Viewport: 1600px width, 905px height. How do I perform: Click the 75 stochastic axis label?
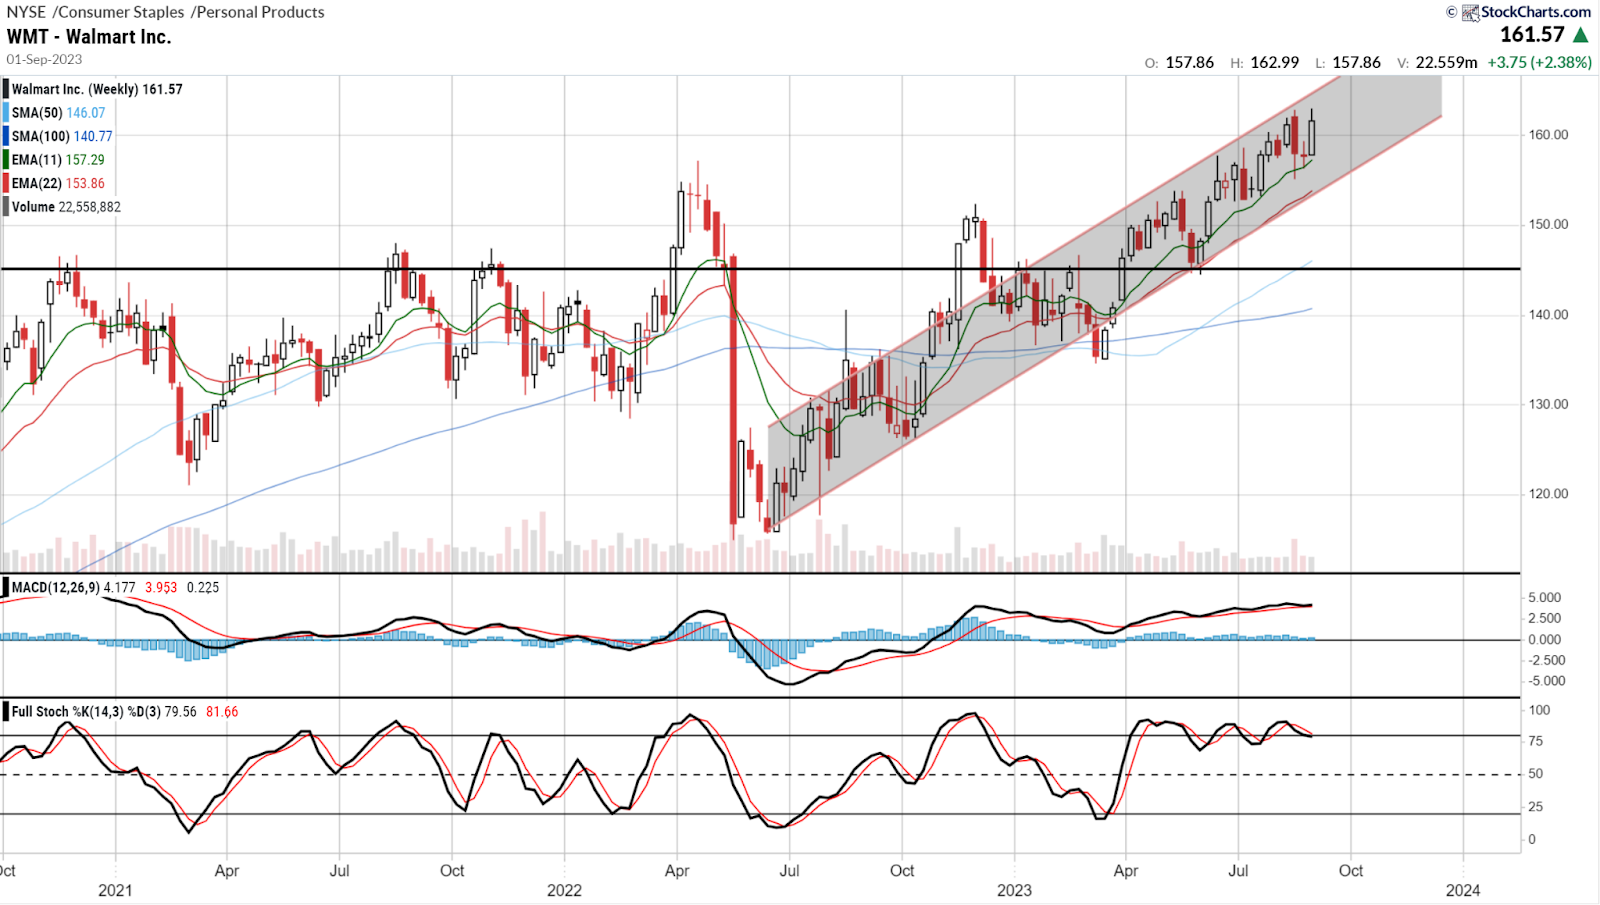[x=1535, y=742]
